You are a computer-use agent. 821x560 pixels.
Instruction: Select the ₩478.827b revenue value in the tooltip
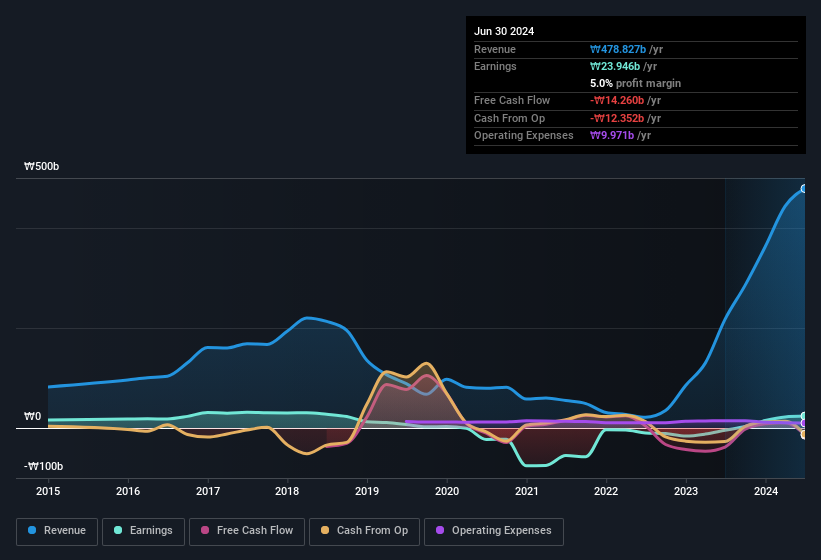point(627,49)
